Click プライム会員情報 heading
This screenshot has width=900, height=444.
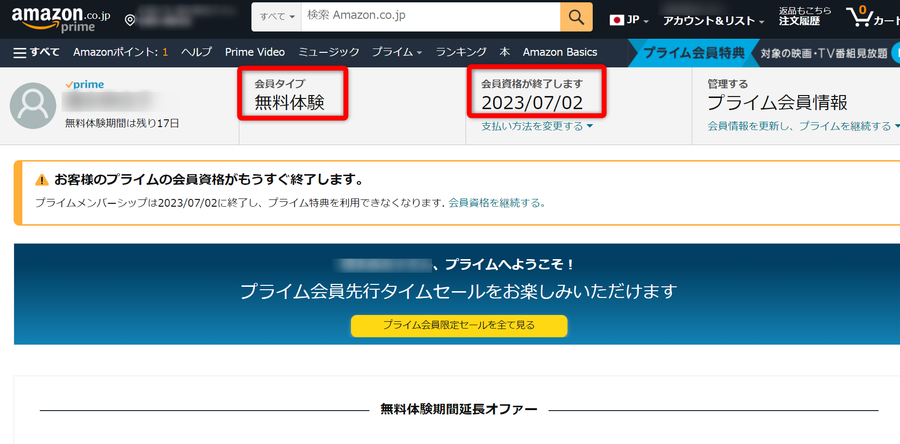point(777,103)
